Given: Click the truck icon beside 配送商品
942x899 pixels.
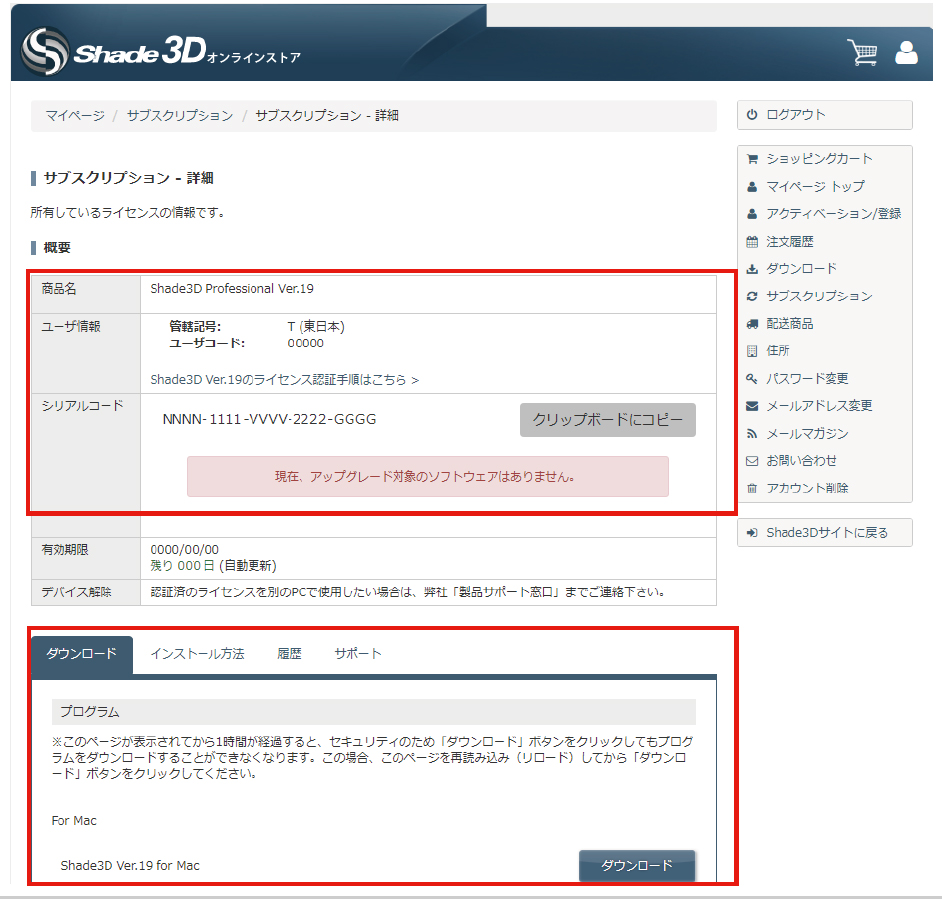Looking at the screenshot, I should pyautogui.click(x=752, y=324).
